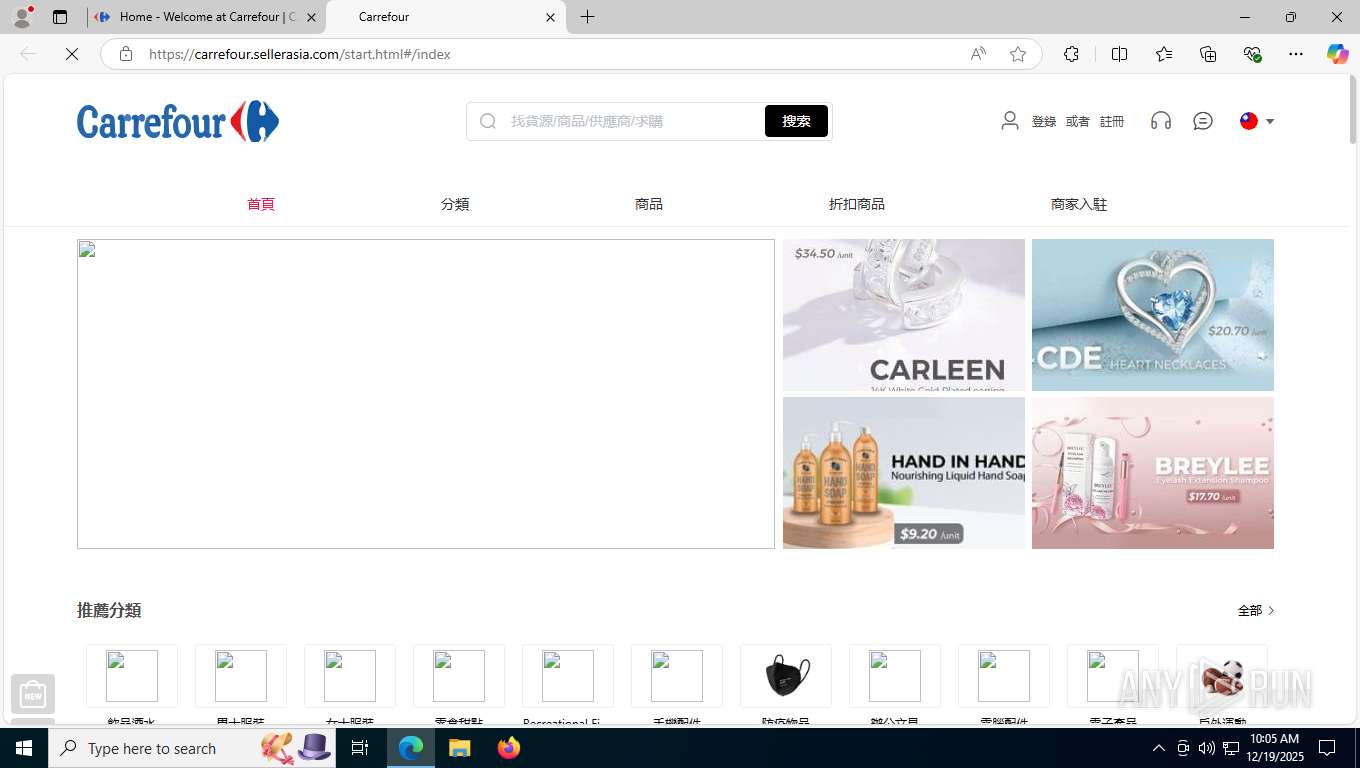Open the 登錄 login link
The image size is (1360, 768).
point(1044,121)
